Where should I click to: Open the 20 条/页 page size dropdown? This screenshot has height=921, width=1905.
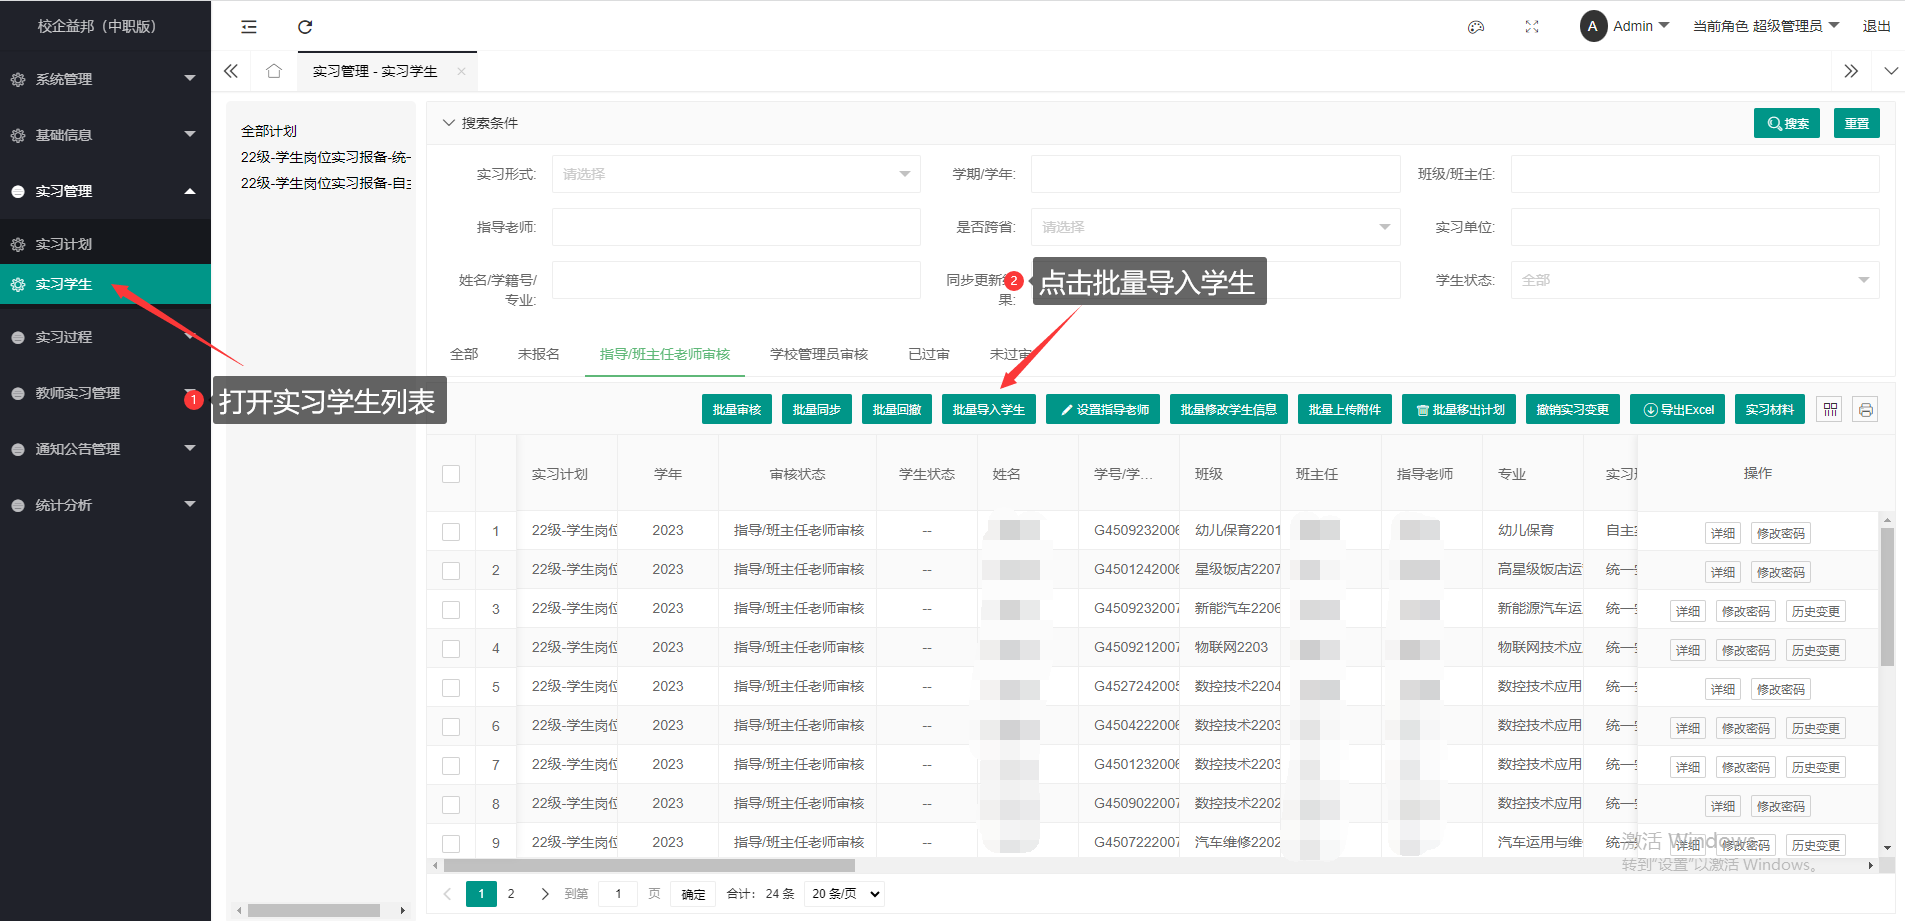click(845, 894)
